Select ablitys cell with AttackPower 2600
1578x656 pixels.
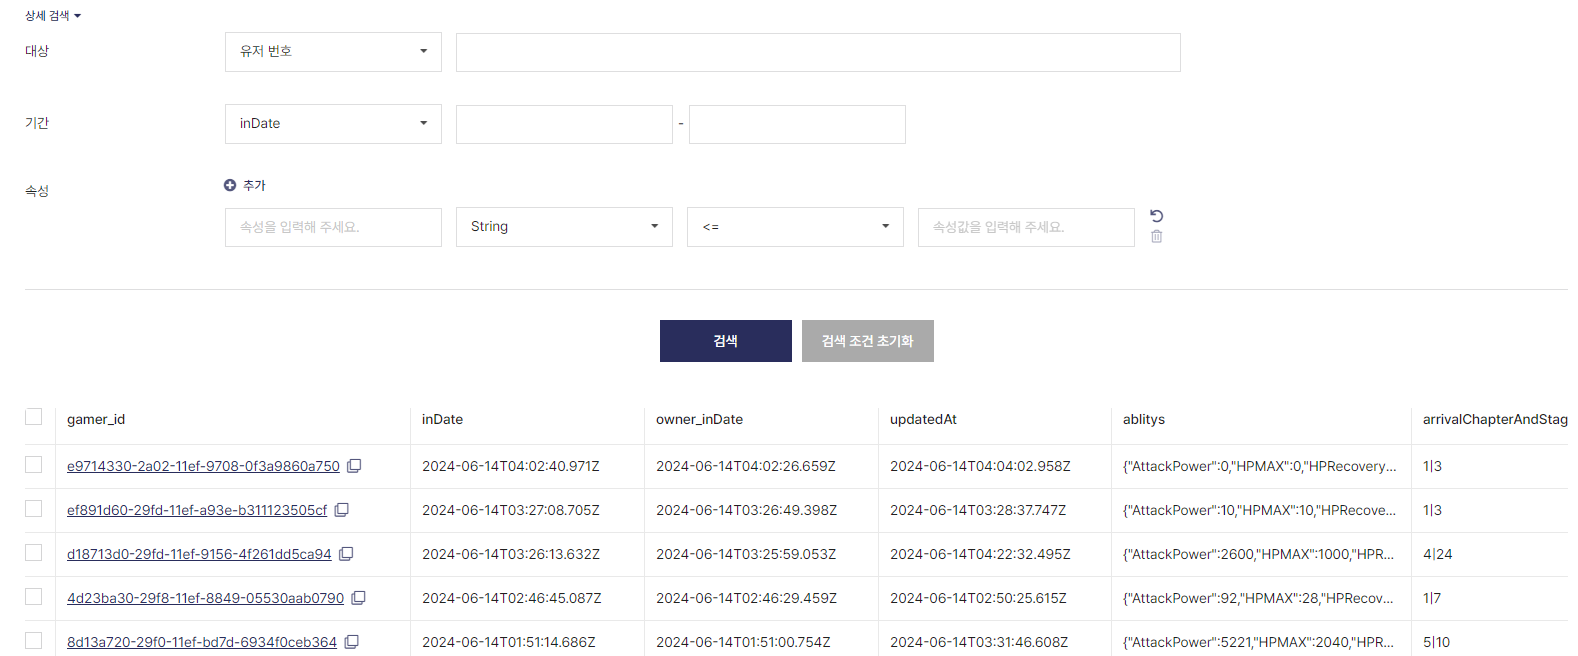point(1259,554)
